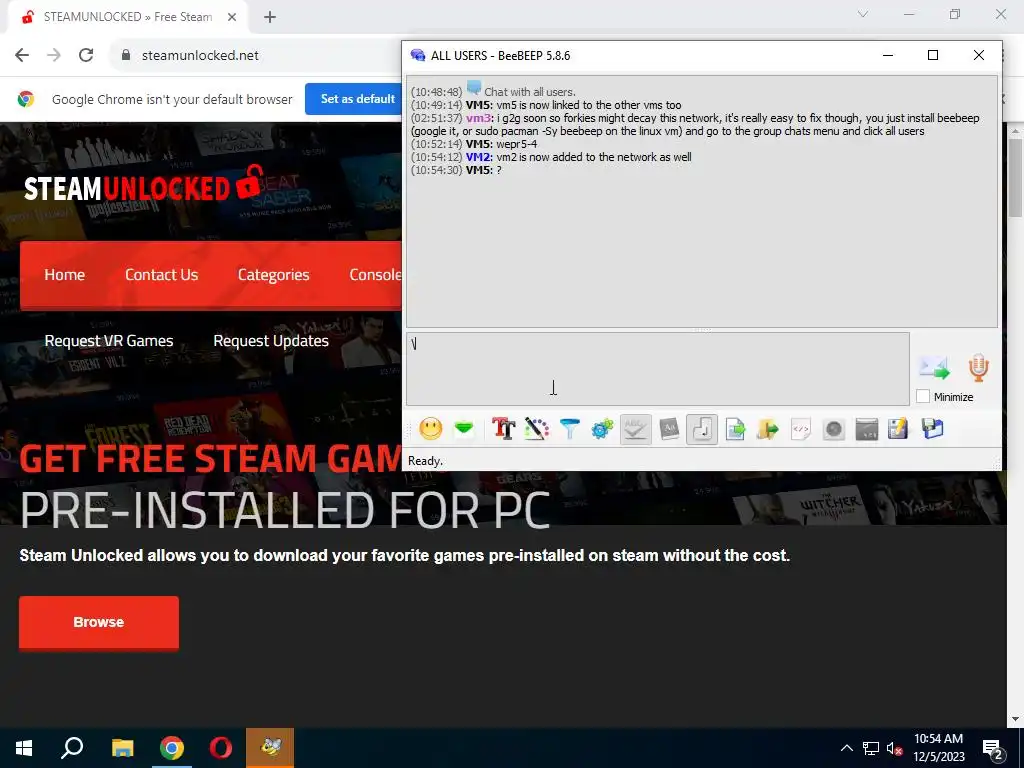Open the network tray icon
Image resolution: width=1024 pixels, height=768 pixels.
(x=871, y=748)
